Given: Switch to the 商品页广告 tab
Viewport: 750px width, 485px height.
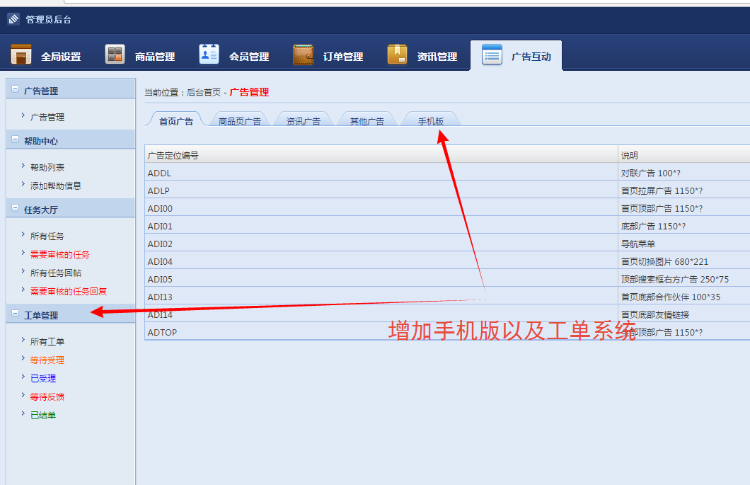Looking at the screenshot, I should pyautogui.click(x=240, y=120).
